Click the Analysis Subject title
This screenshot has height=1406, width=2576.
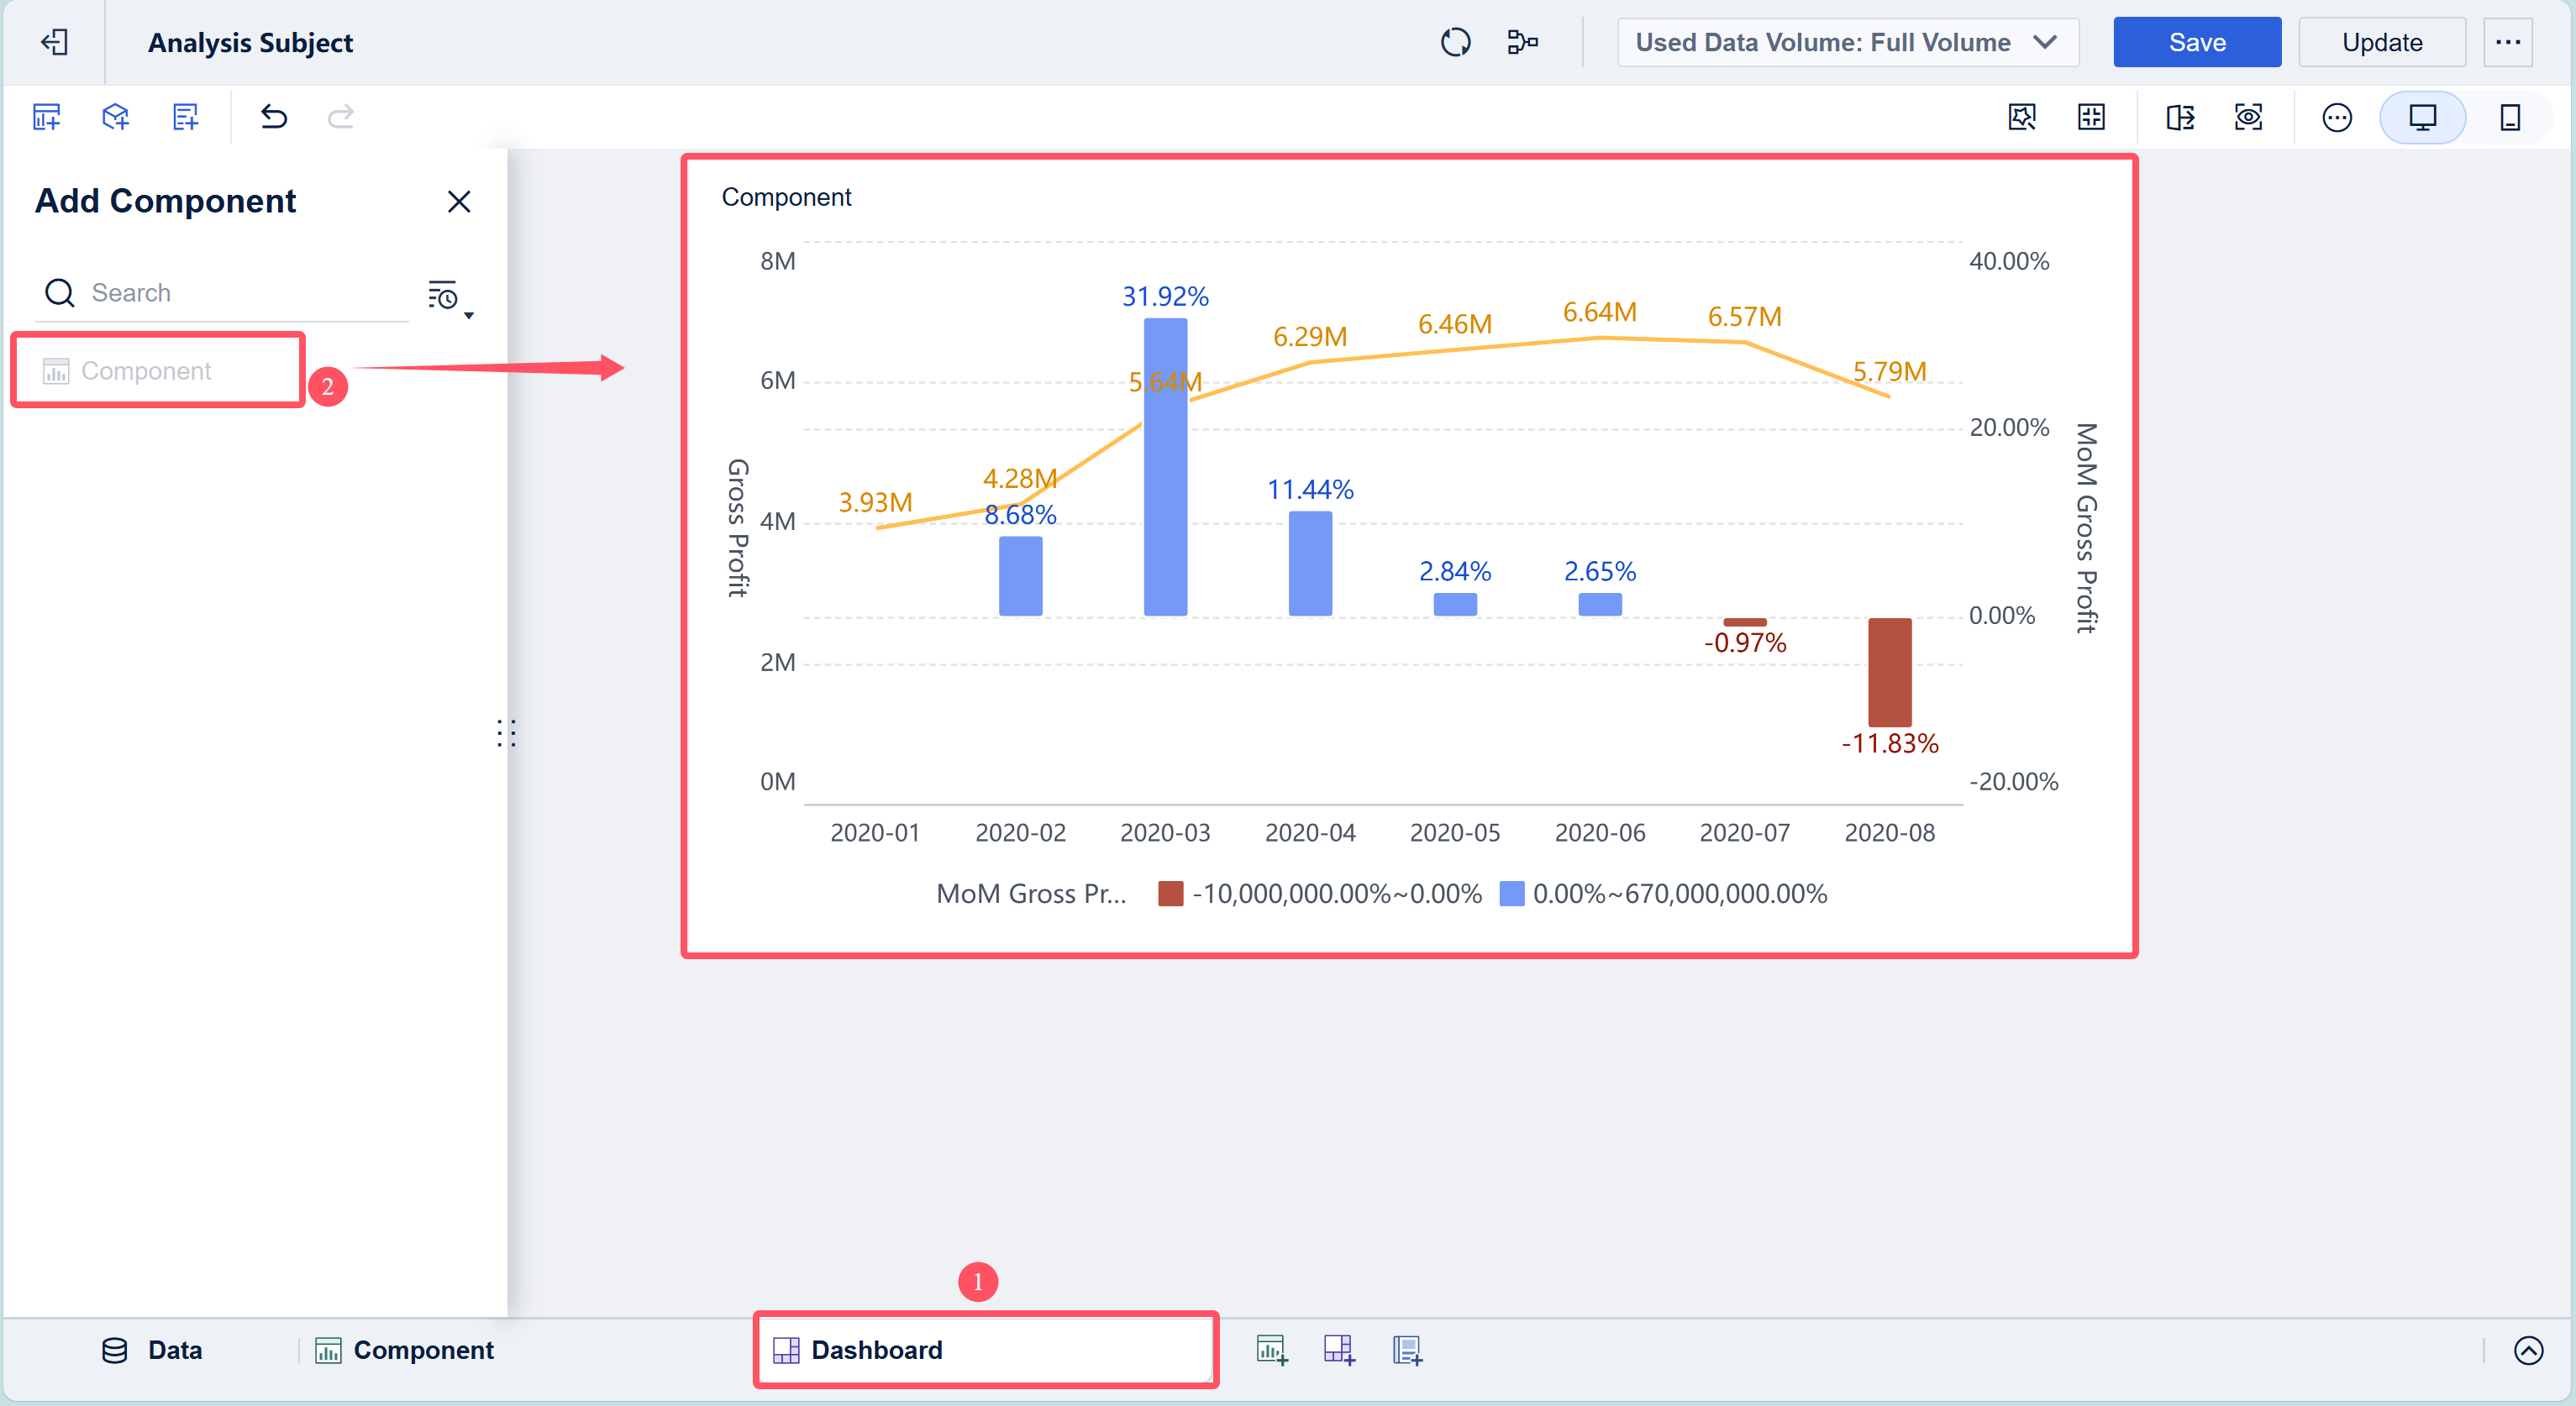[x=250, y=42]
